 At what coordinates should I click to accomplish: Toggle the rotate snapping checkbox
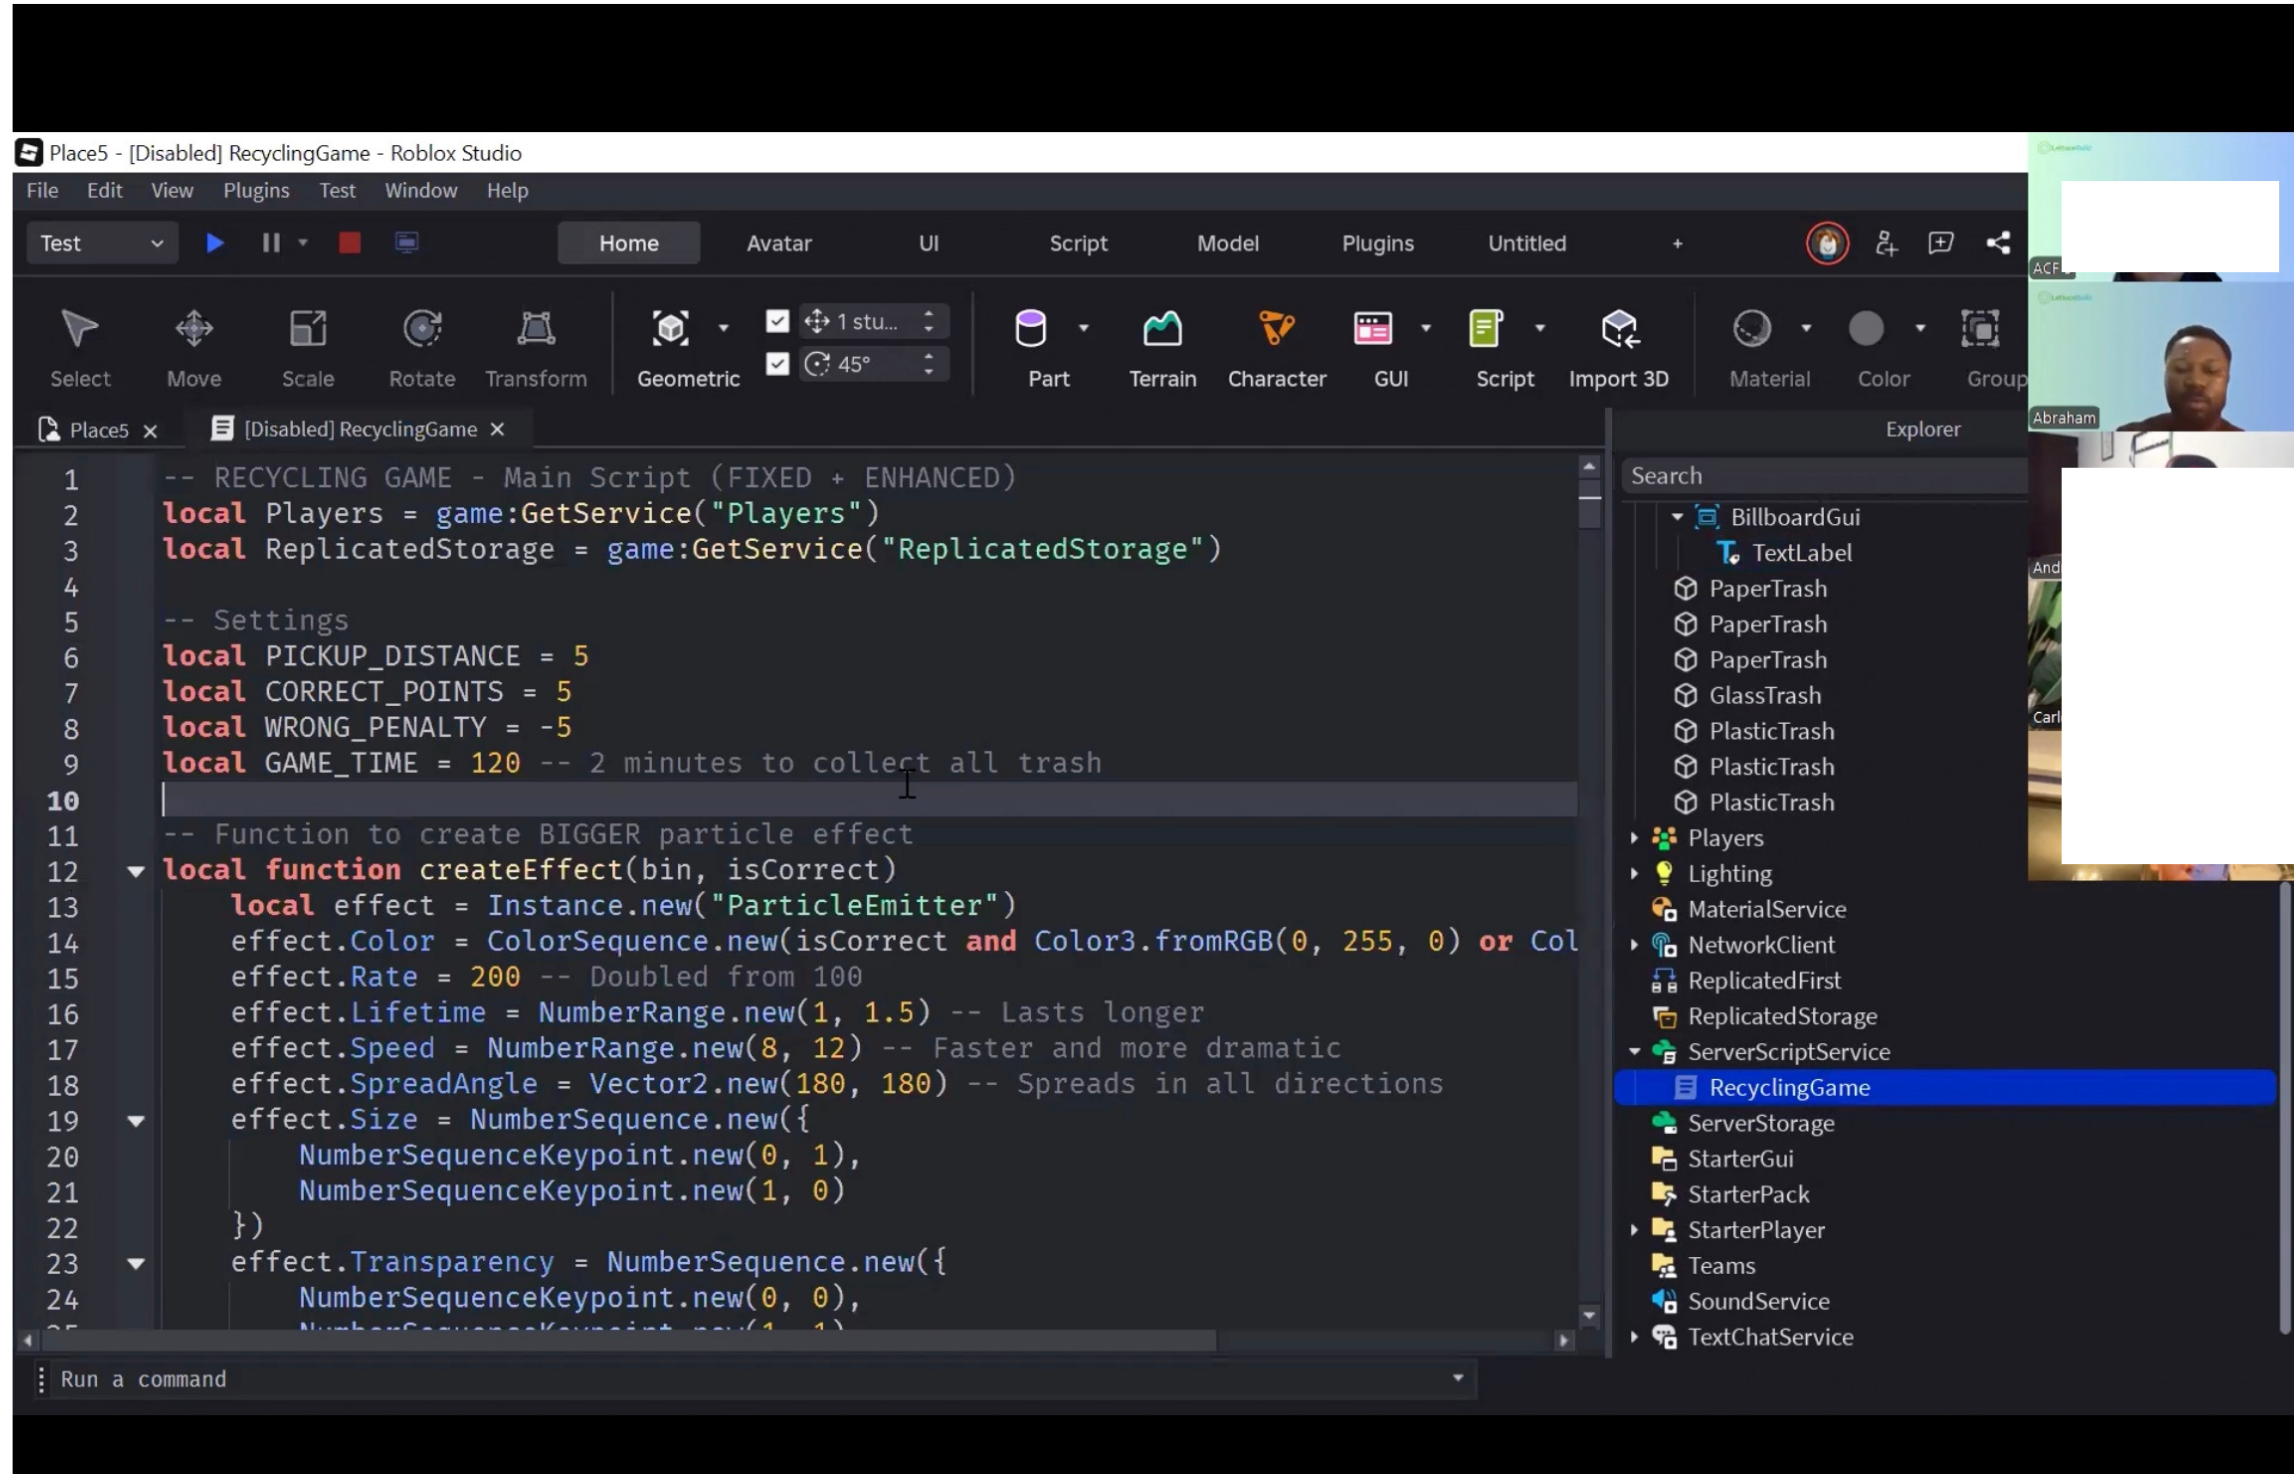[777, 364]
